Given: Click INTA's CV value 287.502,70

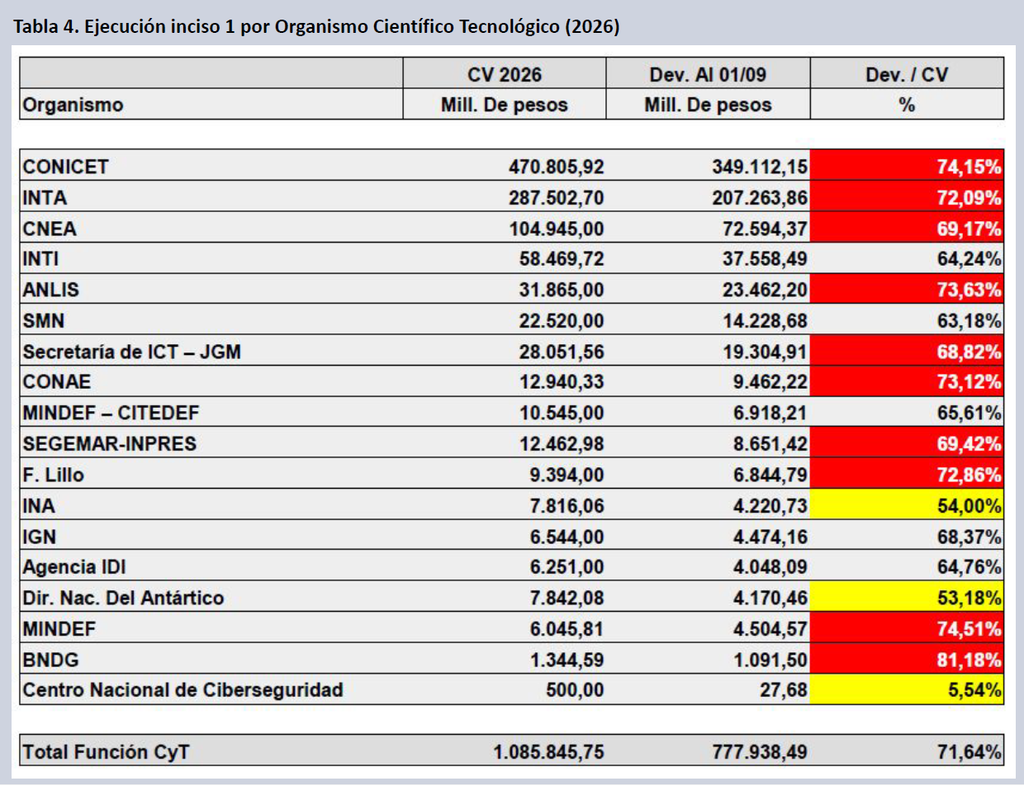Looking at the screenshot, I should (556, 197).
